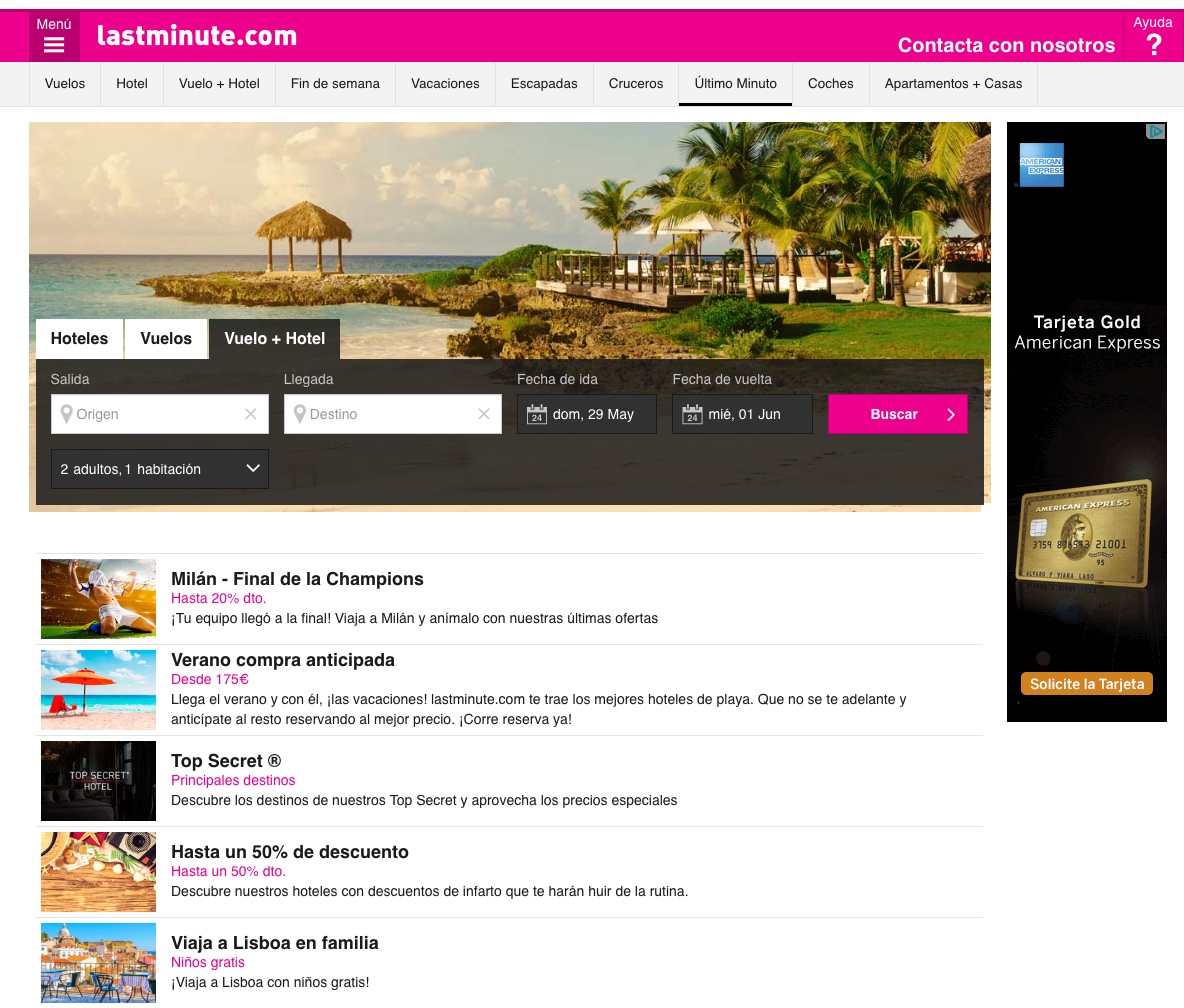Click the Milán football player thumbnail
The height and width of the screenshot is (1008, 1184).
click(98, 599)
